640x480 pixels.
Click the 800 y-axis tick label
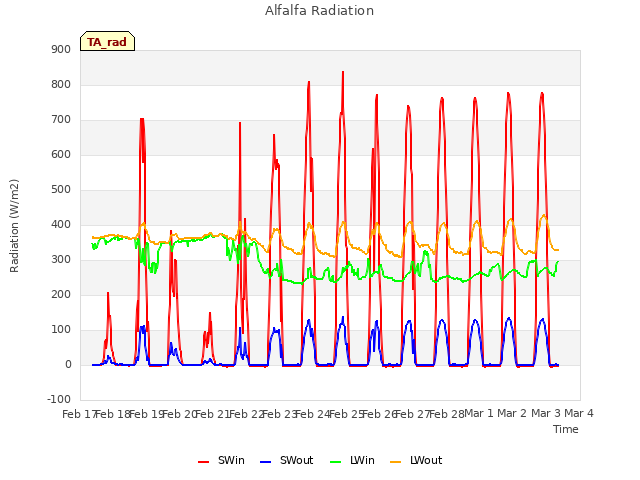pos(61,84)
